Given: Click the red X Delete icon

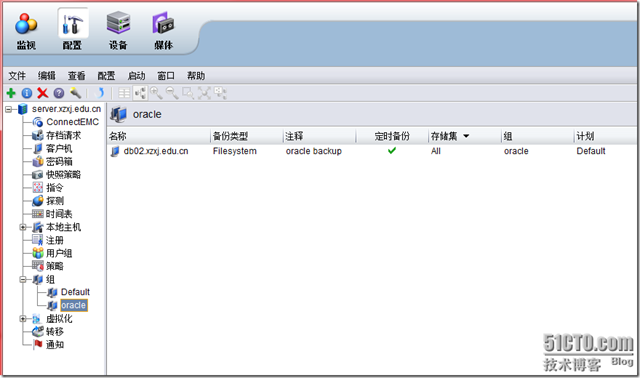Looking at the screenshot, I should coord(42,93).
